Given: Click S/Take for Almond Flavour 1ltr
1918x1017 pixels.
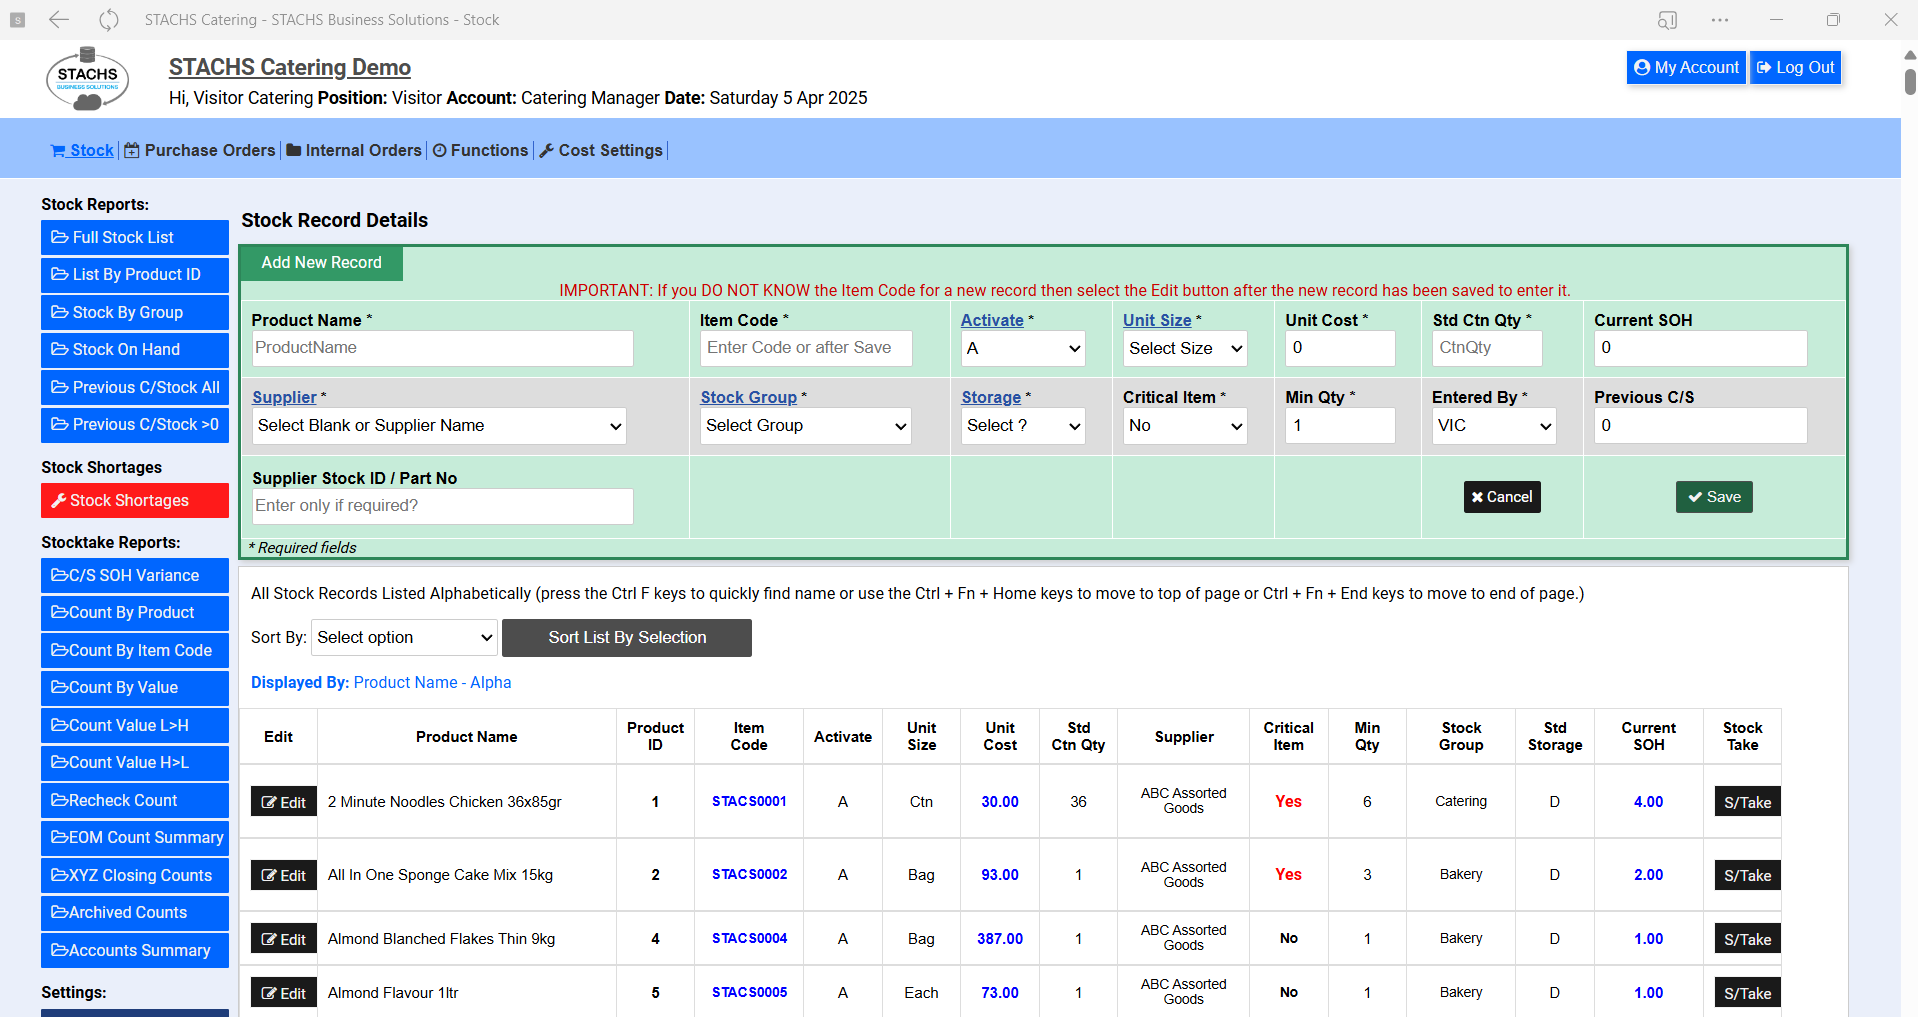Looking at the screenshot, I should [x=1747, y=993].
